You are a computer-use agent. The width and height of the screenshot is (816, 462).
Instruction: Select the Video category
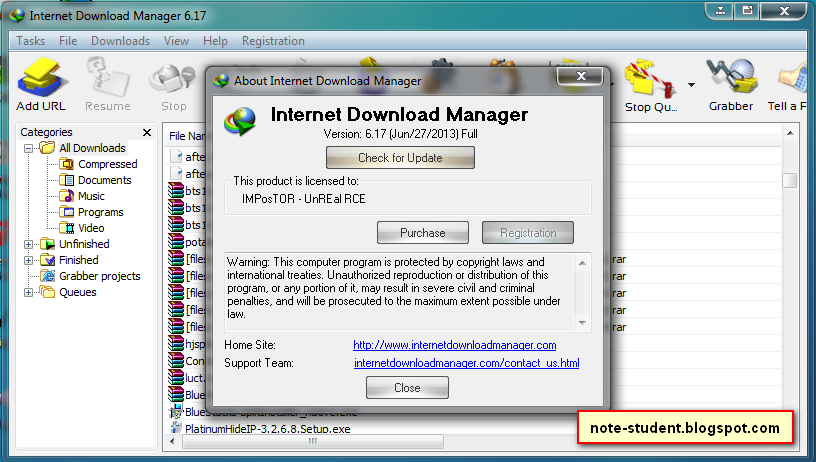(91, 228)
